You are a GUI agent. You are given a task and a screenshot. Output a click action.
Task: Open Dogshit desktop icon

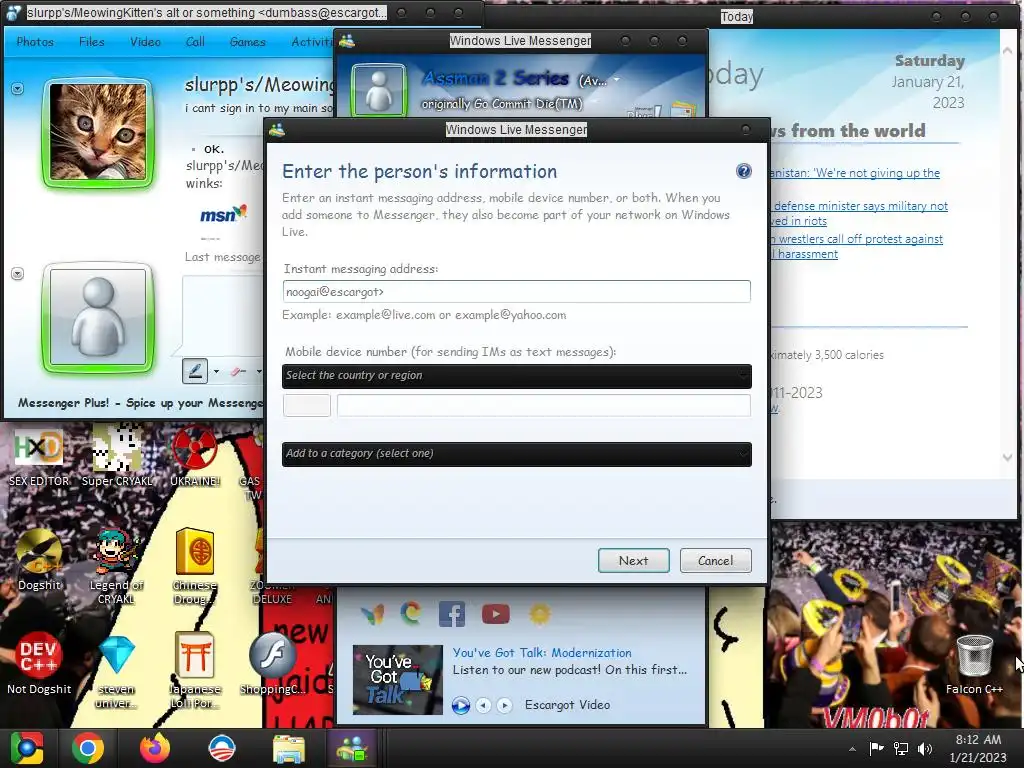[39, 560]
